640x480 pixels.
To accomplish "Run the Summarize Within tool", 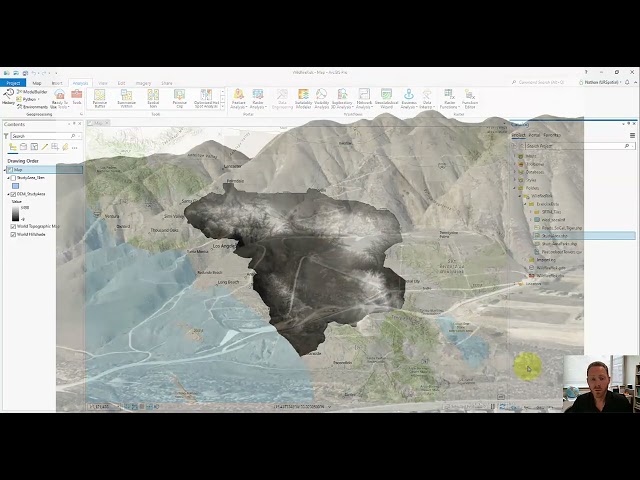I will (127, 99).
